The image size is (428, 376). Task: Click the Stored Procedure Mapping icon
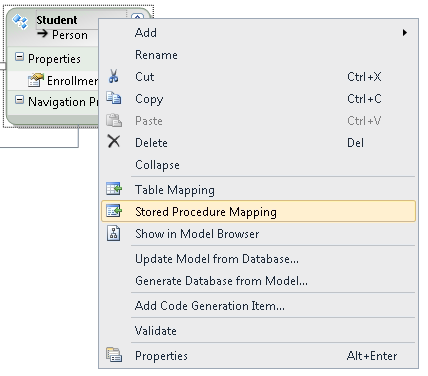click(x=114, y=211)
